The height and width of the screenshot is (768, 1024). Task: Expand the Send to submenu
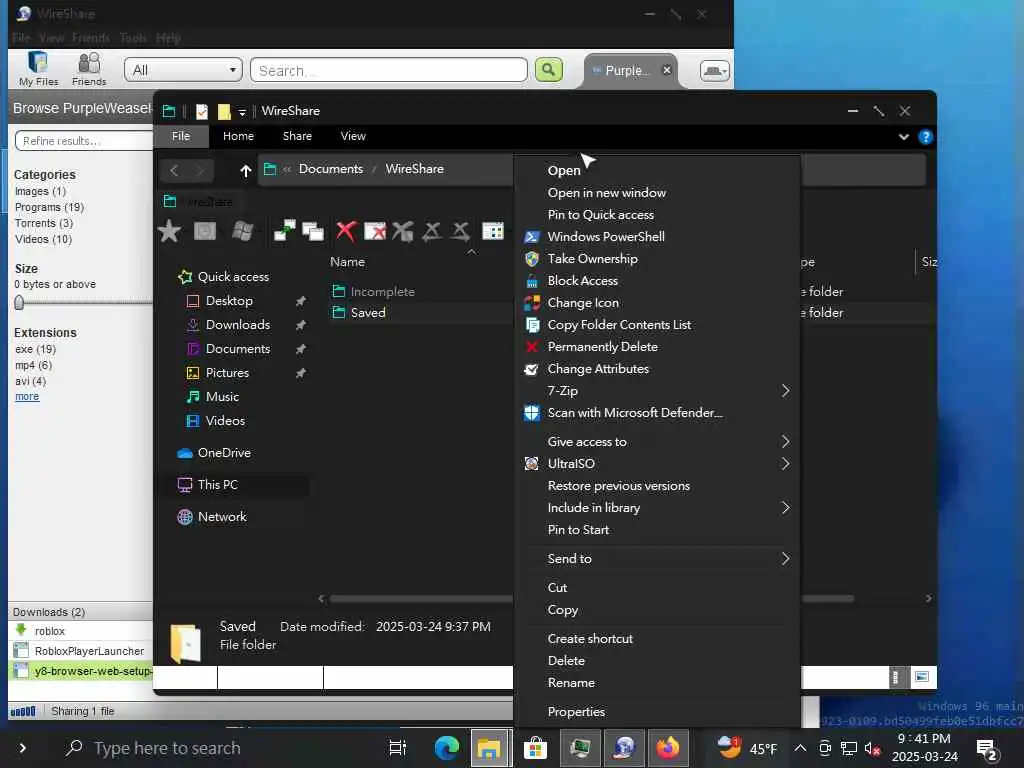pos(785,558)
